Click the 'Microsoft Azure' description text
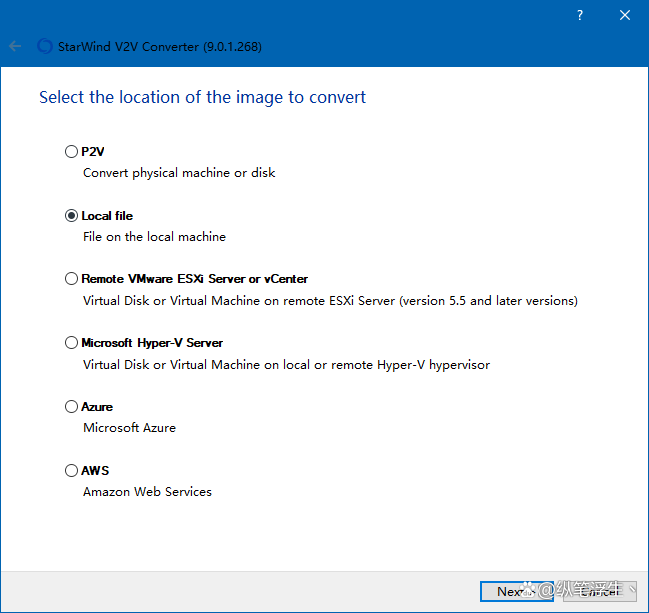649x613 pixels. point(129,428)
